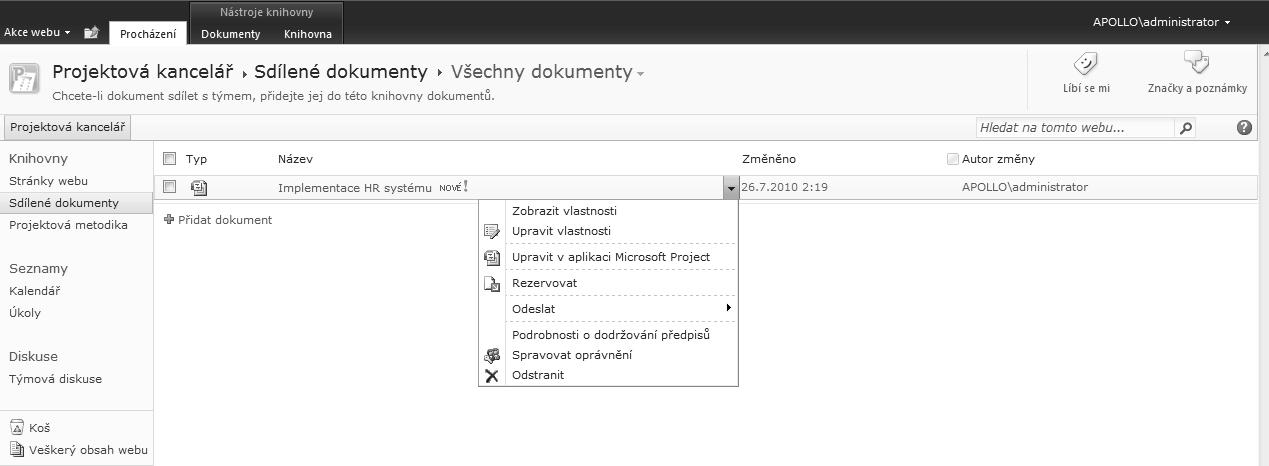Viewport: 1269px width, 466px height.
Task: Click the 'Přidat dokument' link
Action: [224, 220]
